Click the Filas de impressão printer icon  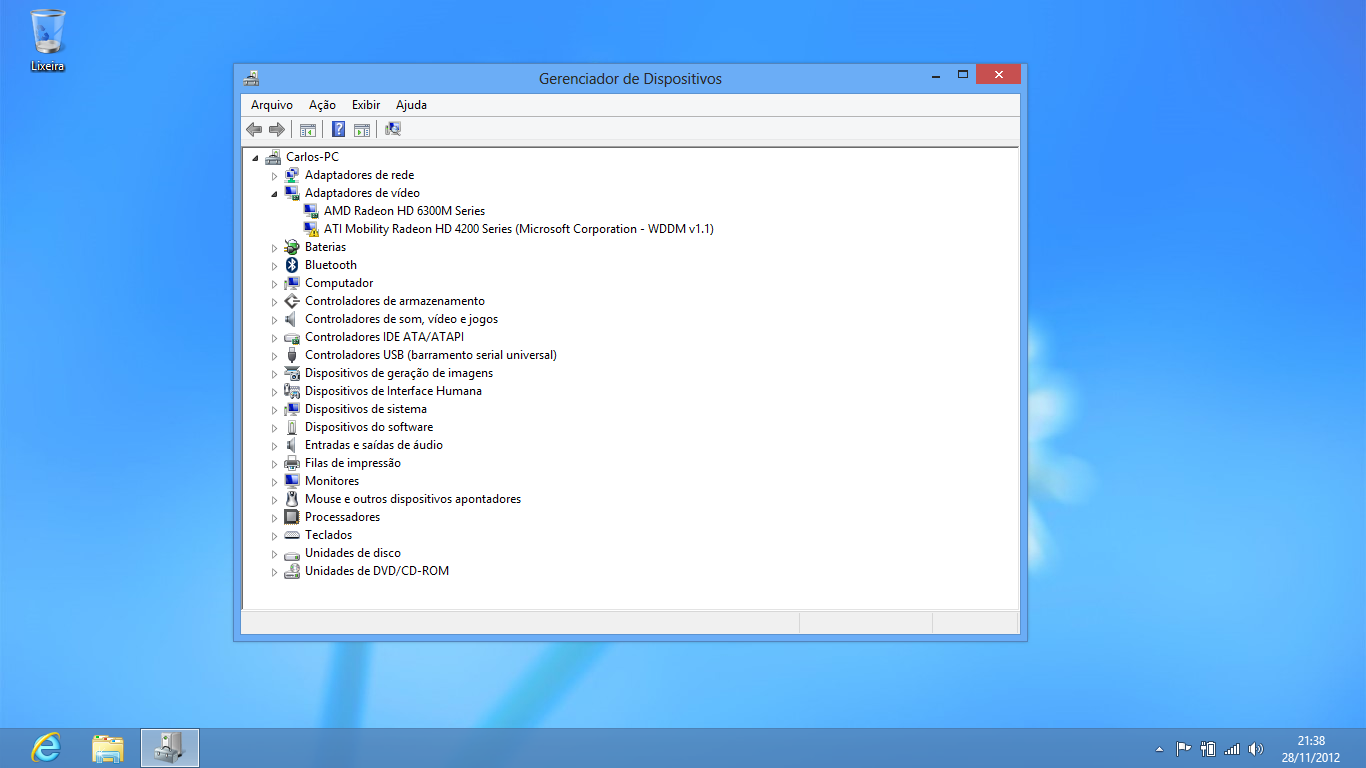tap(292, 463)
